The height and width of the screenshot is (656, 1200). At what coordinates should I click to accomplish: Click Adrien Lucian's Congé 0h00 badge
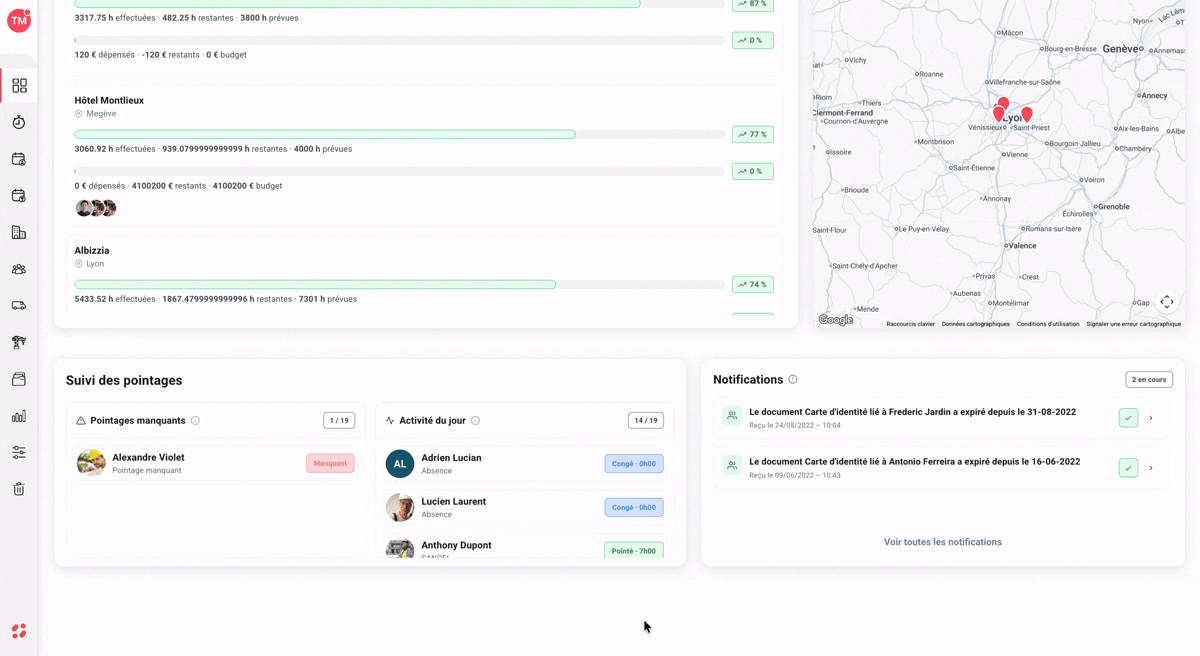[x=634, y=464]
